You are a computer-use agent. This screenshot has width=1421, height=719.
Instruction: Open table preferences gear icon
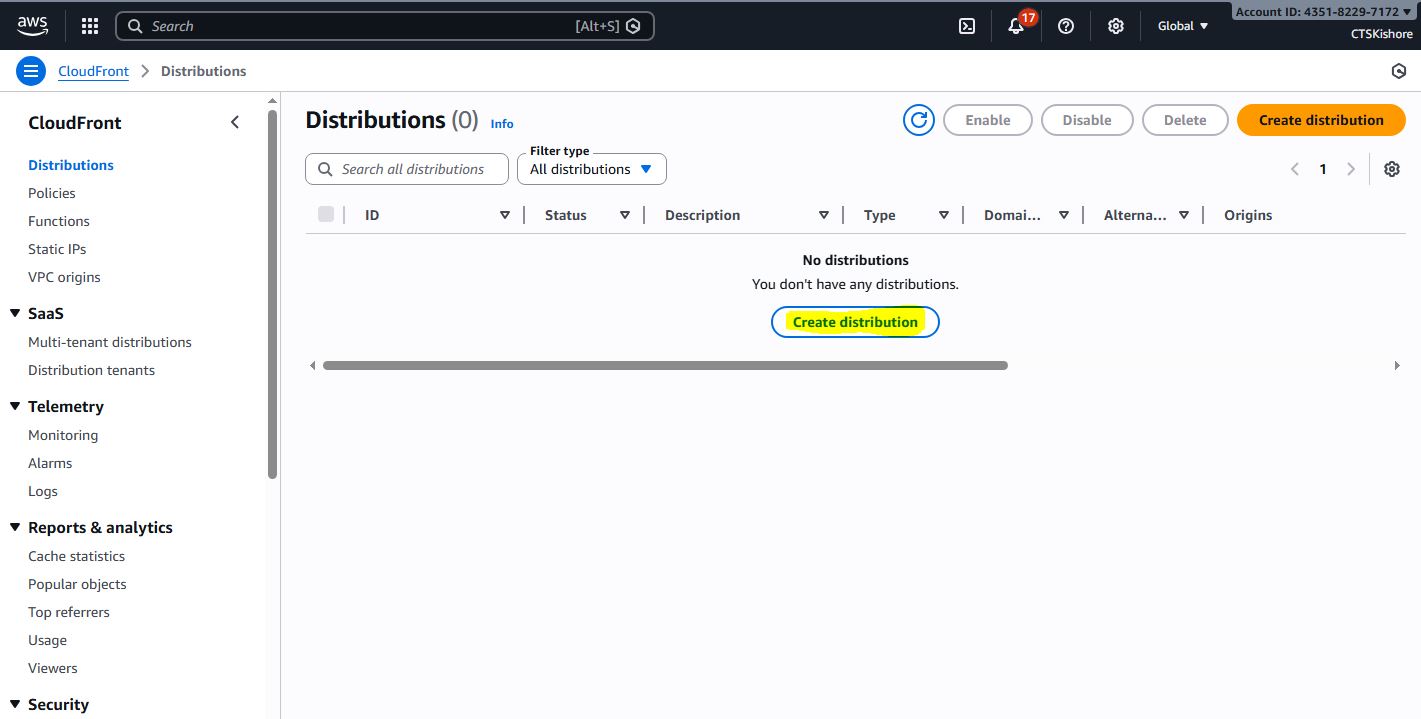(x=1391, y=169)
